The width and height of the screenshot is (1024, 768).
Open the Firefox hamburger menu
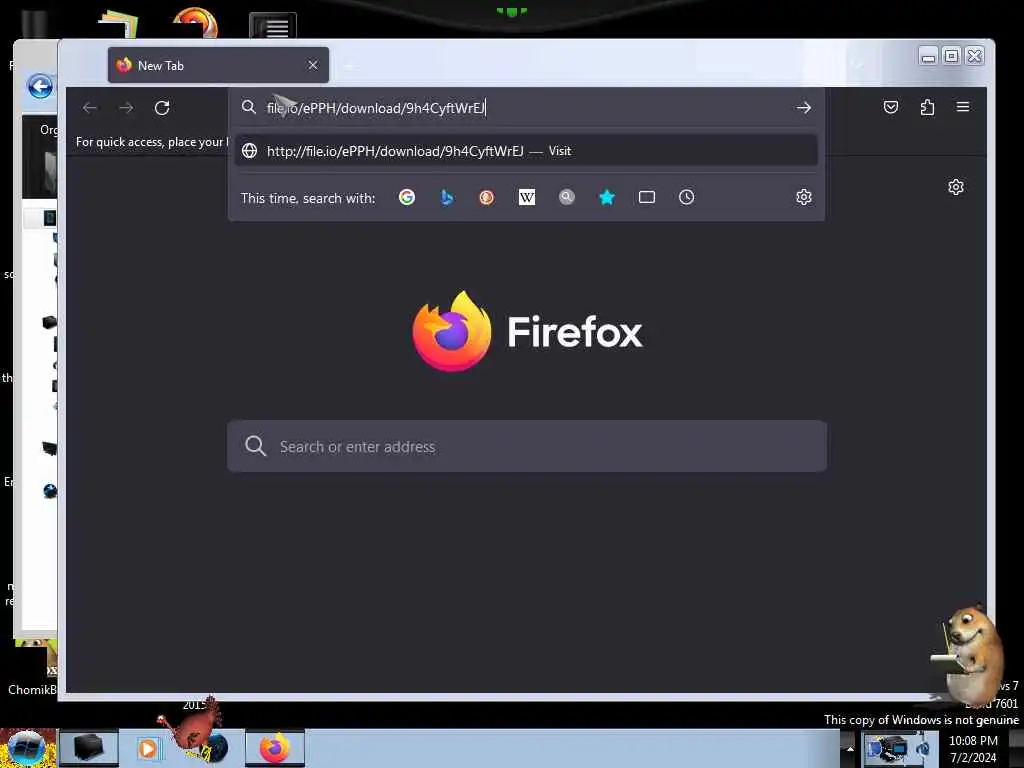point(963,106)
